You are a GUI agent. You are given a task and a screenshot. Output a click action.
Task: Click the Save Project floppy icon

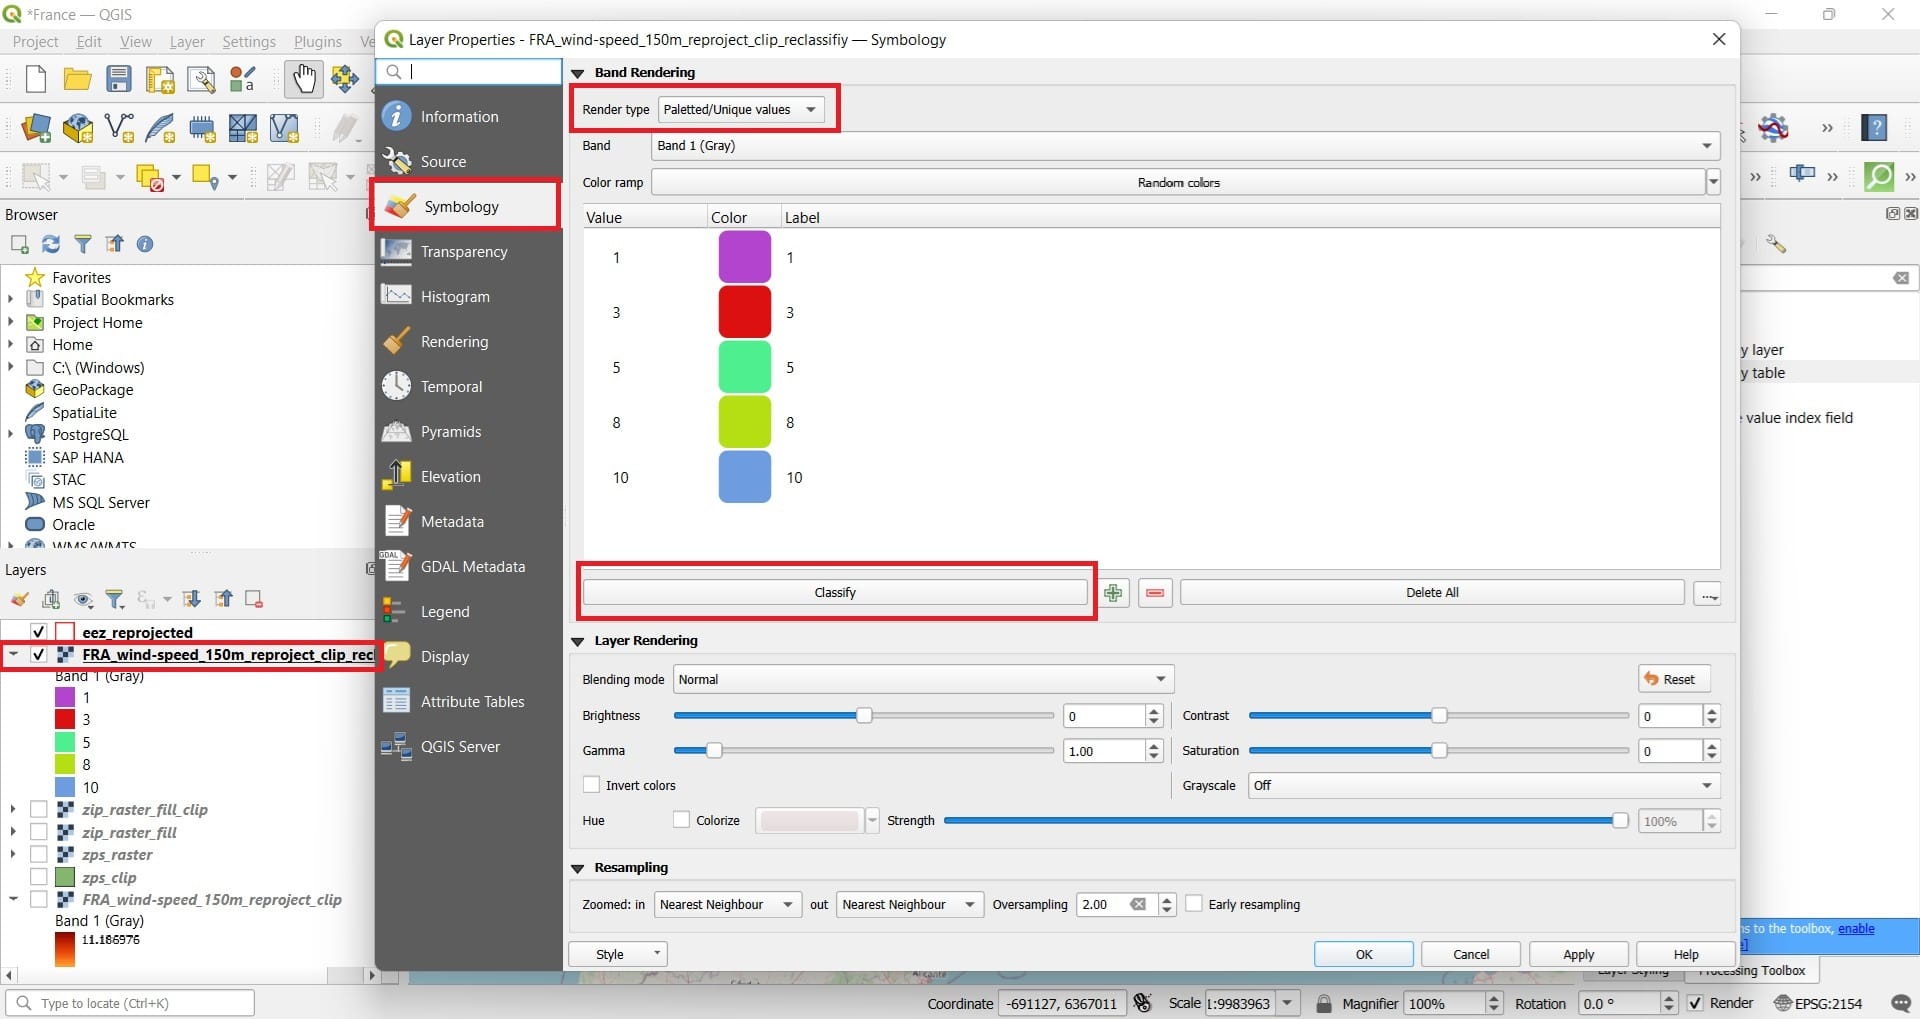(x=119, y=79)
